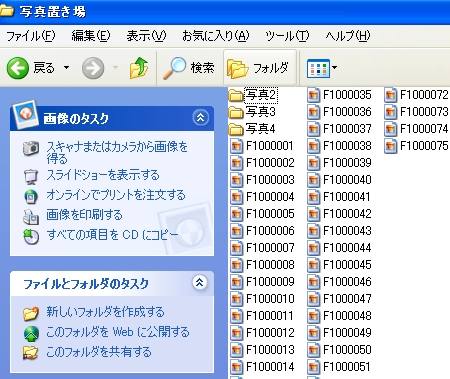Click the online print order icon
Image resolution: width=450 pixels, height=379 pixels.
point(31,196)
